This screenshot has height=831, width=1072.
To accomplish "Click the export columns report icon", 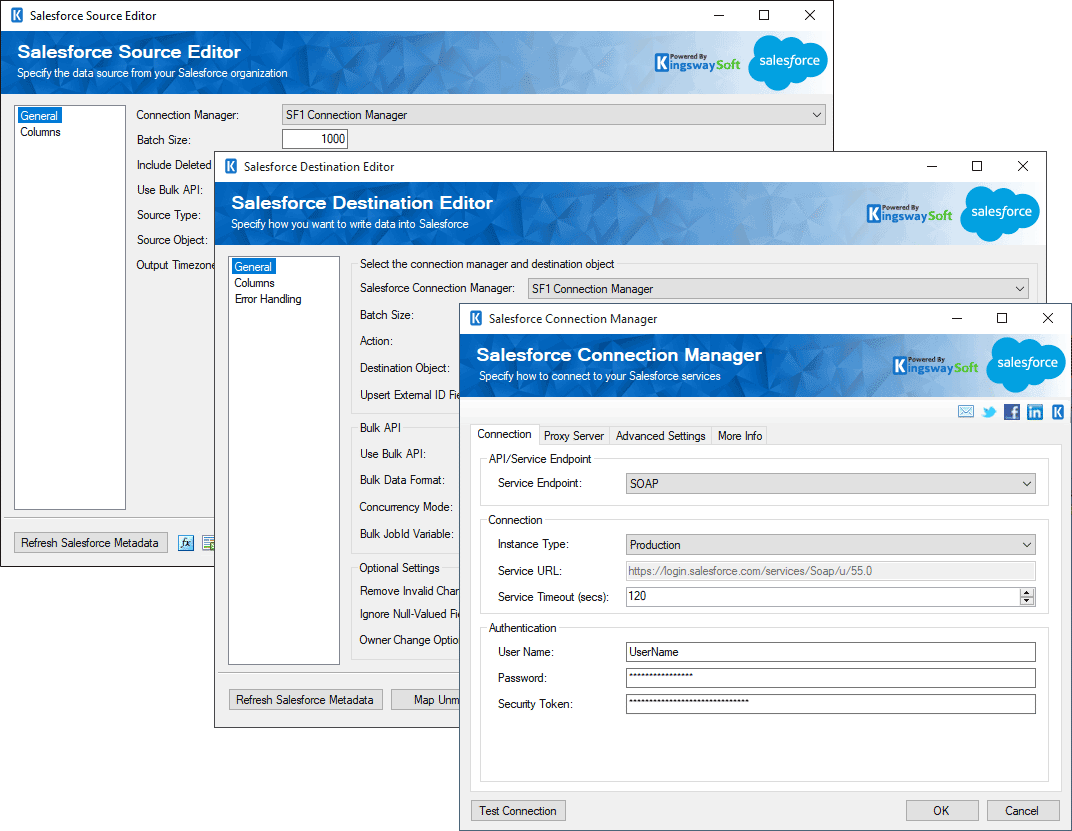I will [207, 542].
